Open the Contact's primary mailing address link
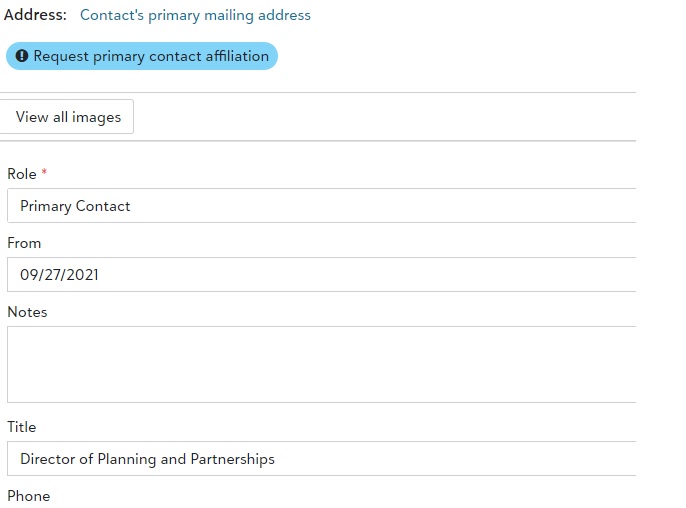 tap(195, 15)
